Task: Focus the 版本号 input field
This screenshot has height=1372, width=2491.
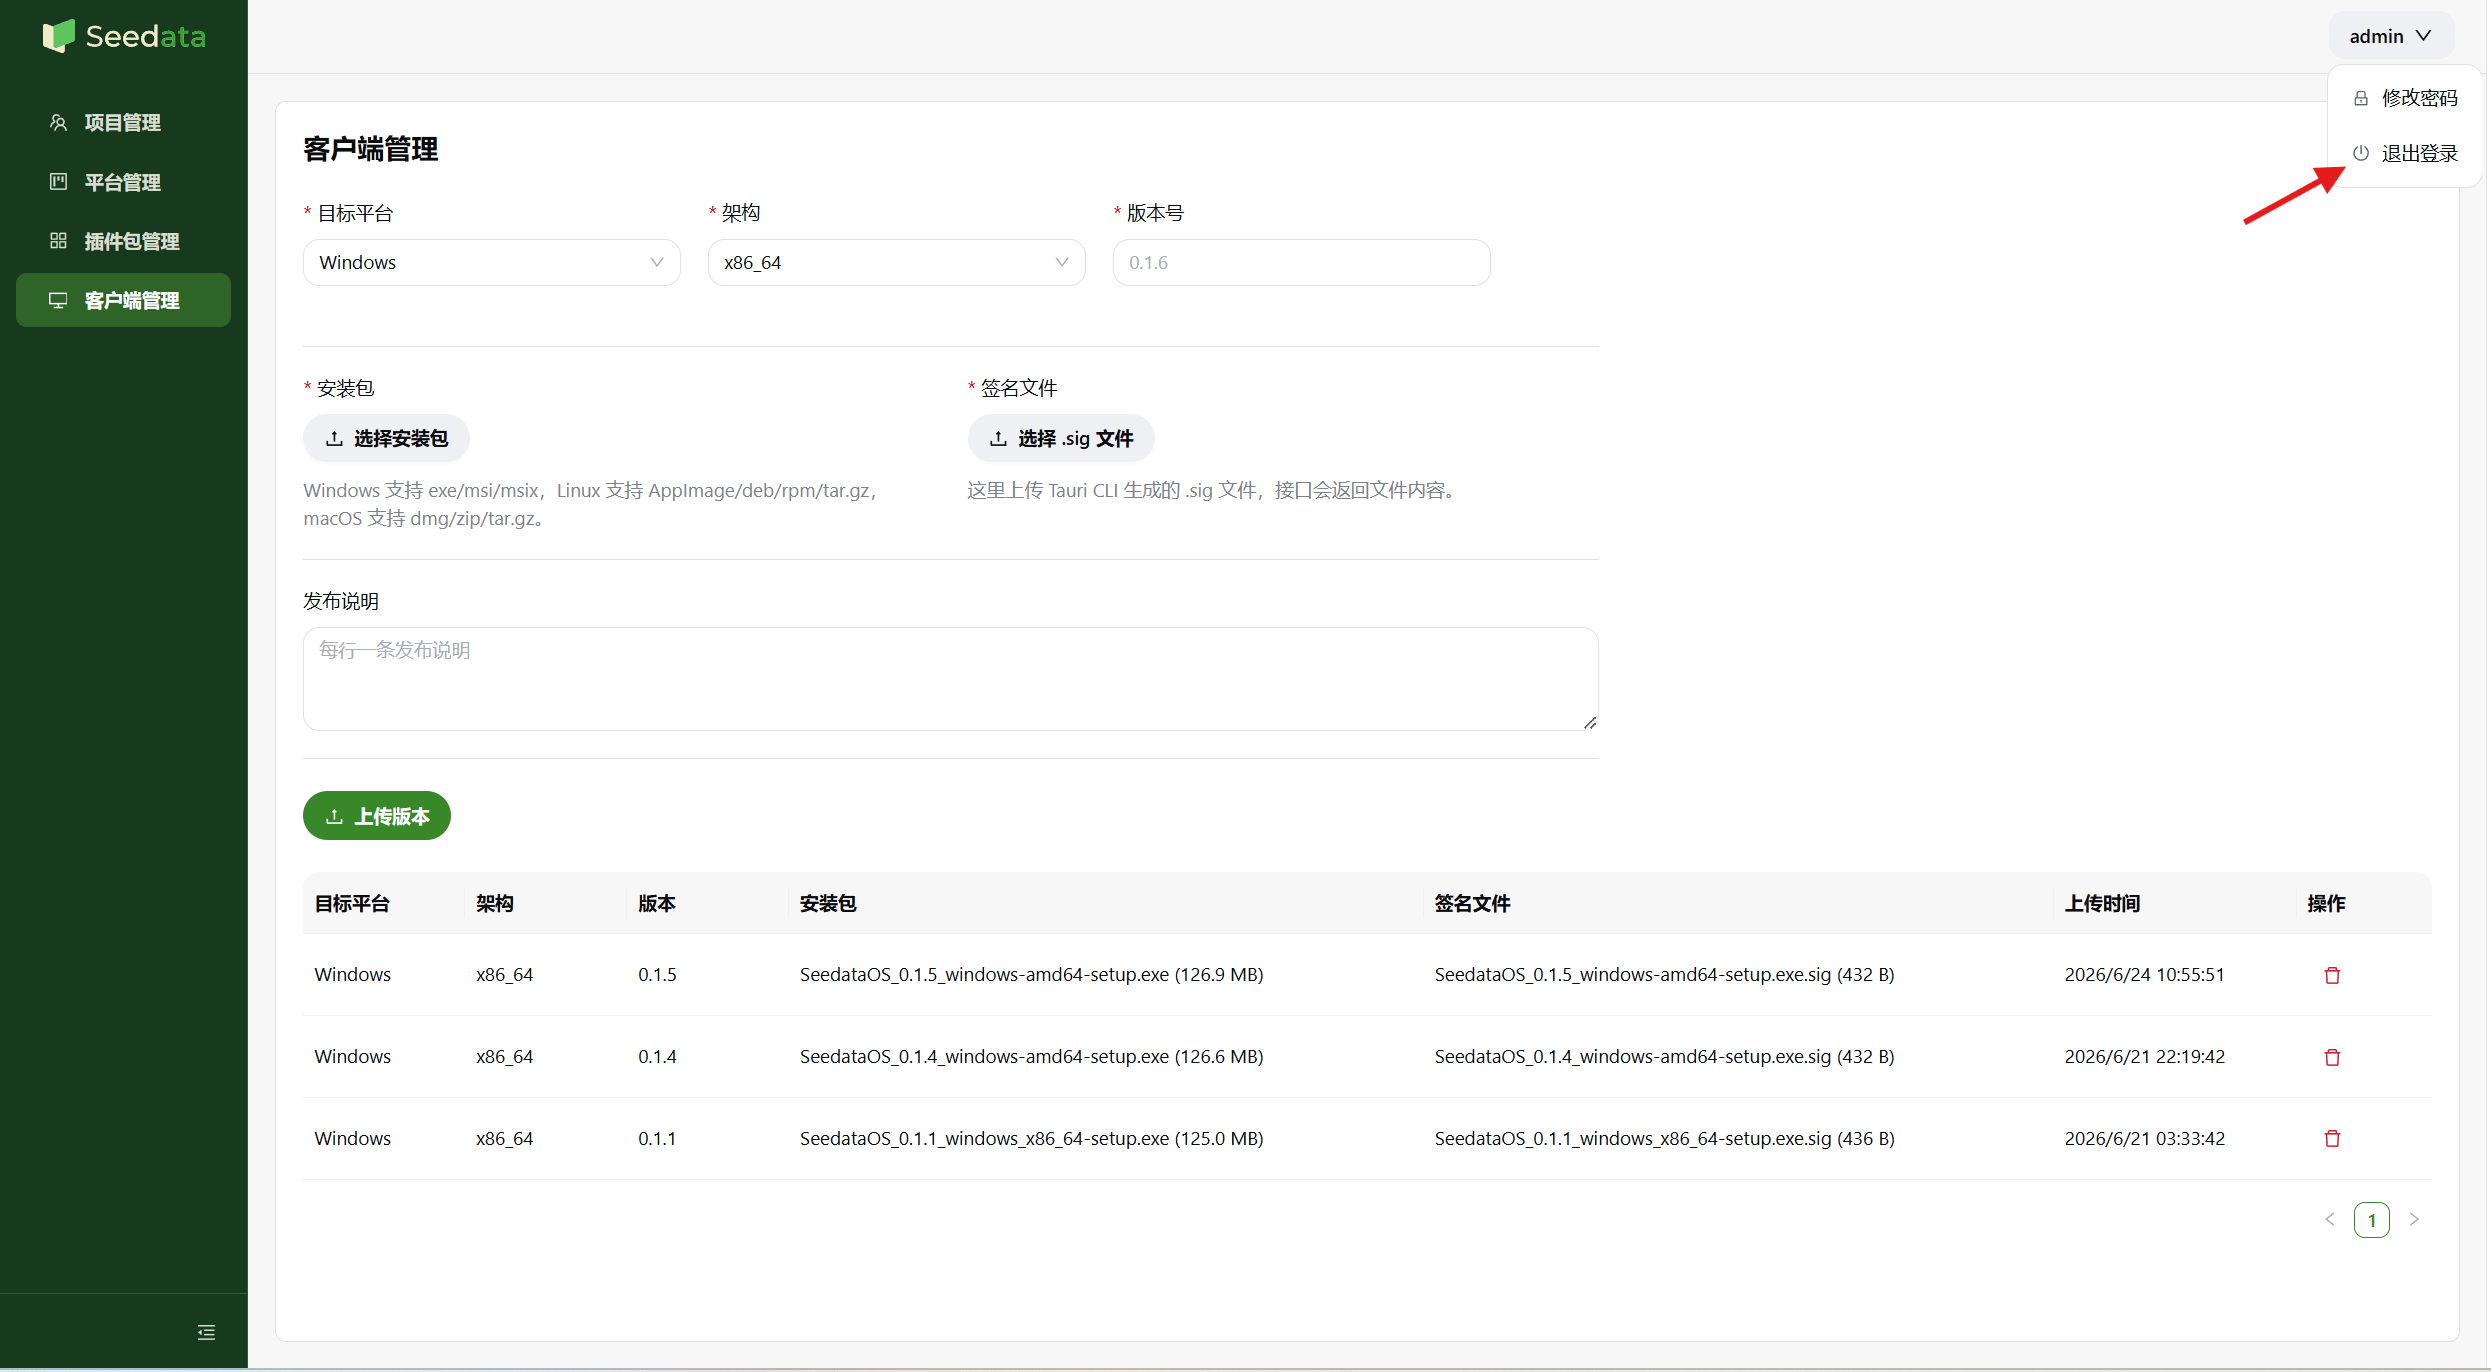Action: (x=1301, y=262)
